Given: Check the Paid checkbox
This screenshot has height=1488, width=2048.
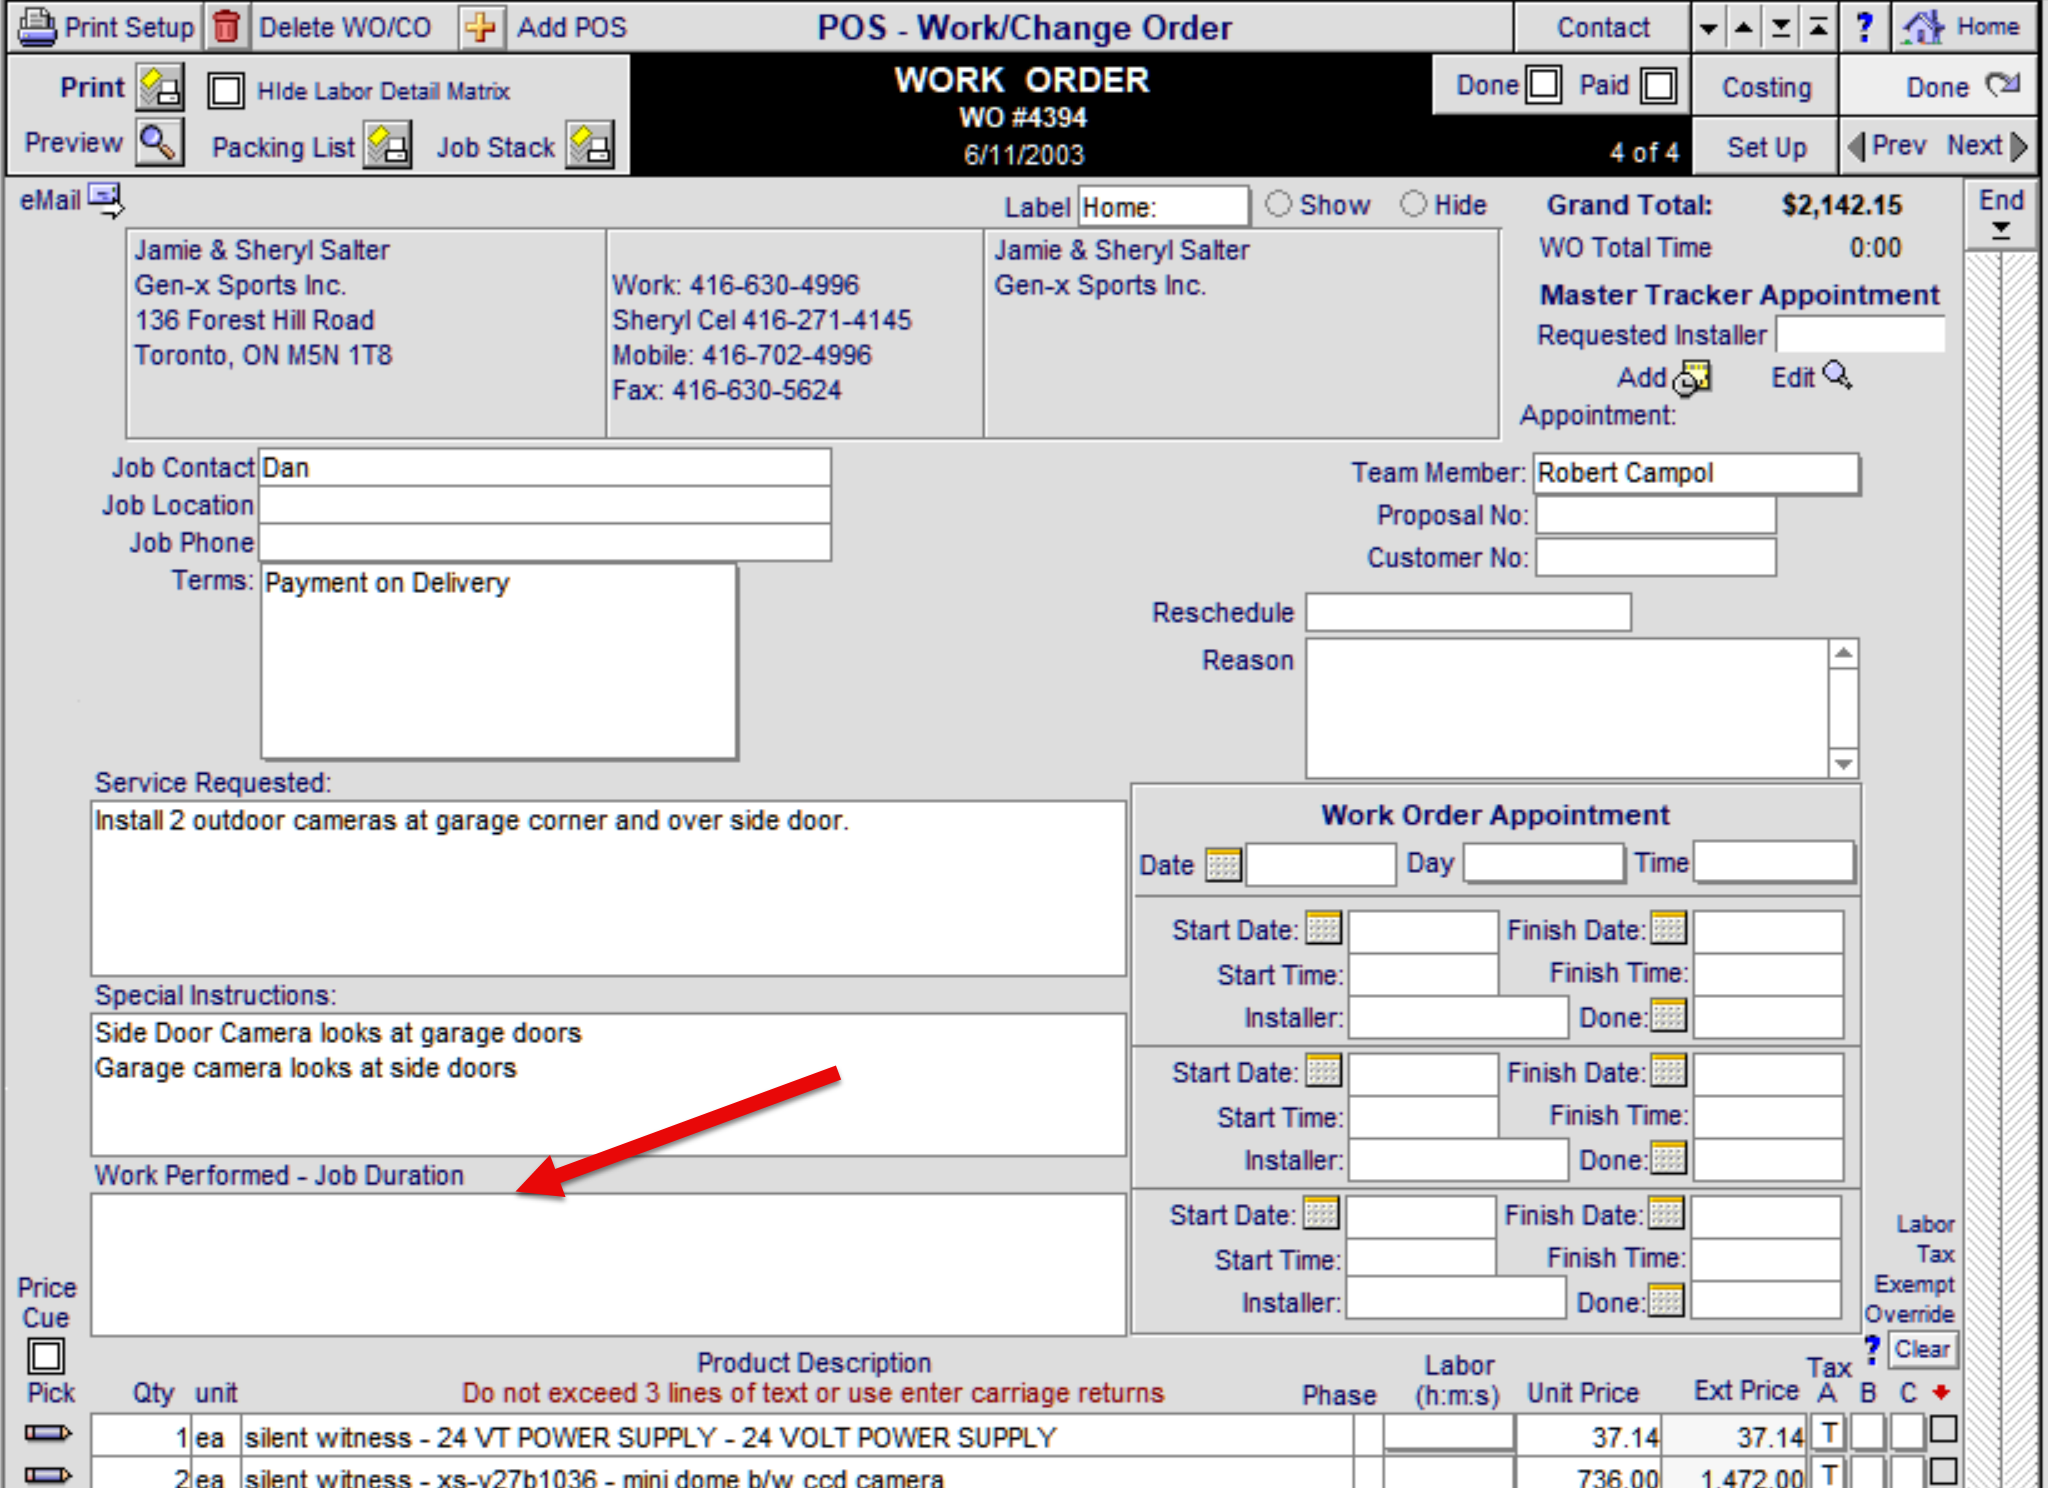Looking at the screenshot, I should [x=1659, y=85].
